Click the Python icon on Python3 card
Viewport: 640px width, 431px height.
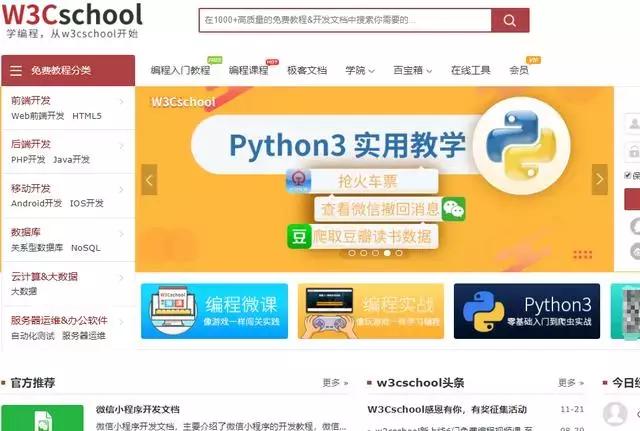(x=484, y=311)
